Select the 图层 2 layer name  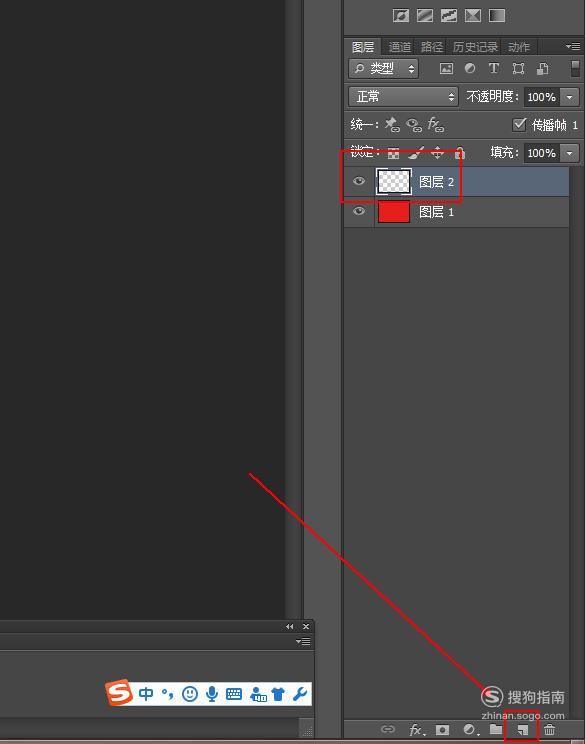click(x=436, y=182)
